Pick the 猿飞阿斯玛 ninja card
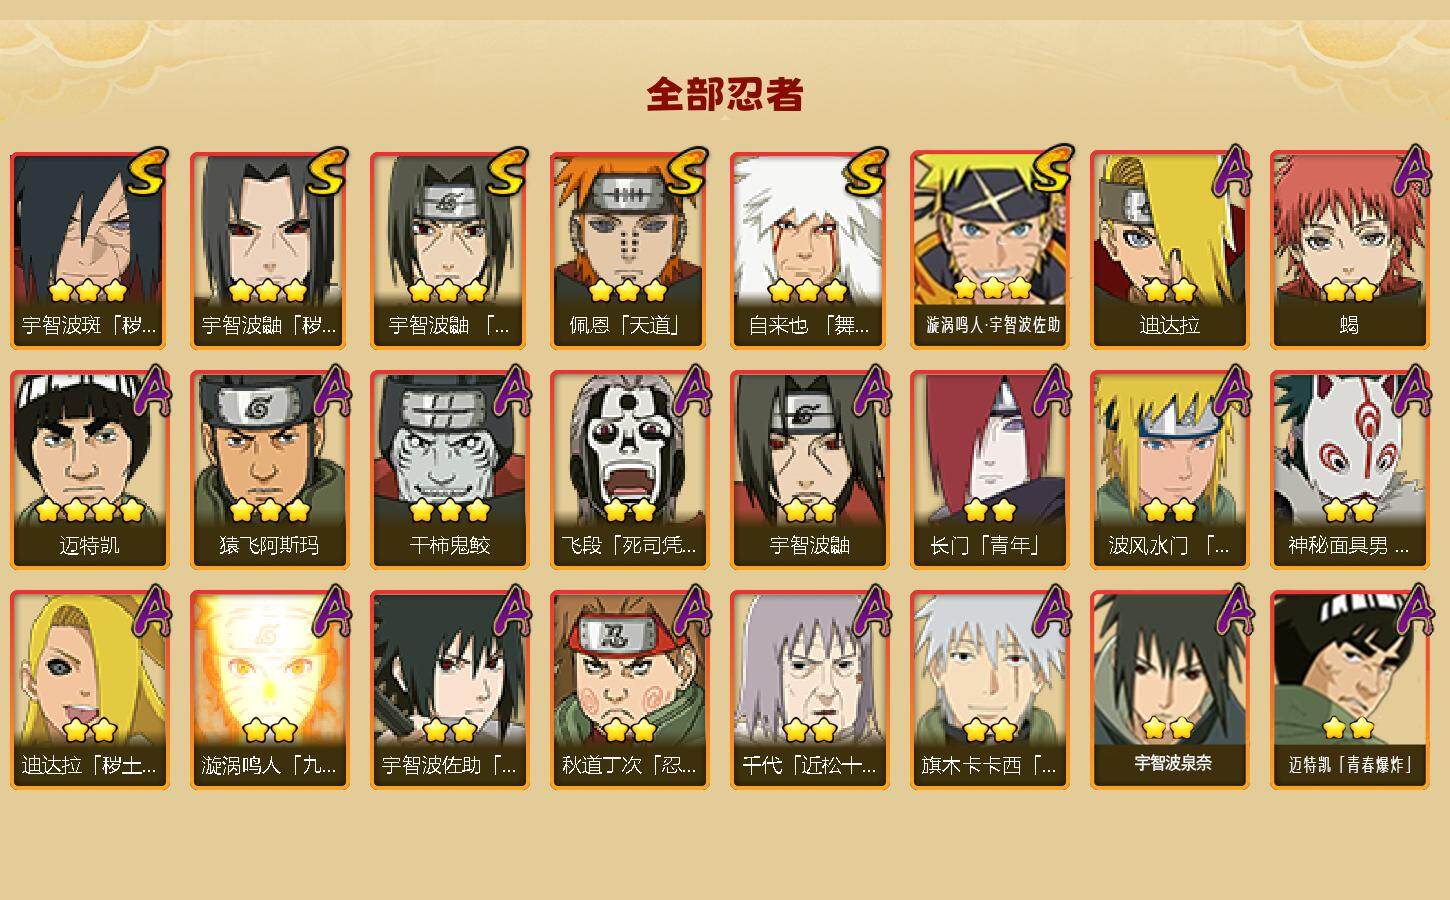Viewport: 1450px width, 900px height. (269, 470)
